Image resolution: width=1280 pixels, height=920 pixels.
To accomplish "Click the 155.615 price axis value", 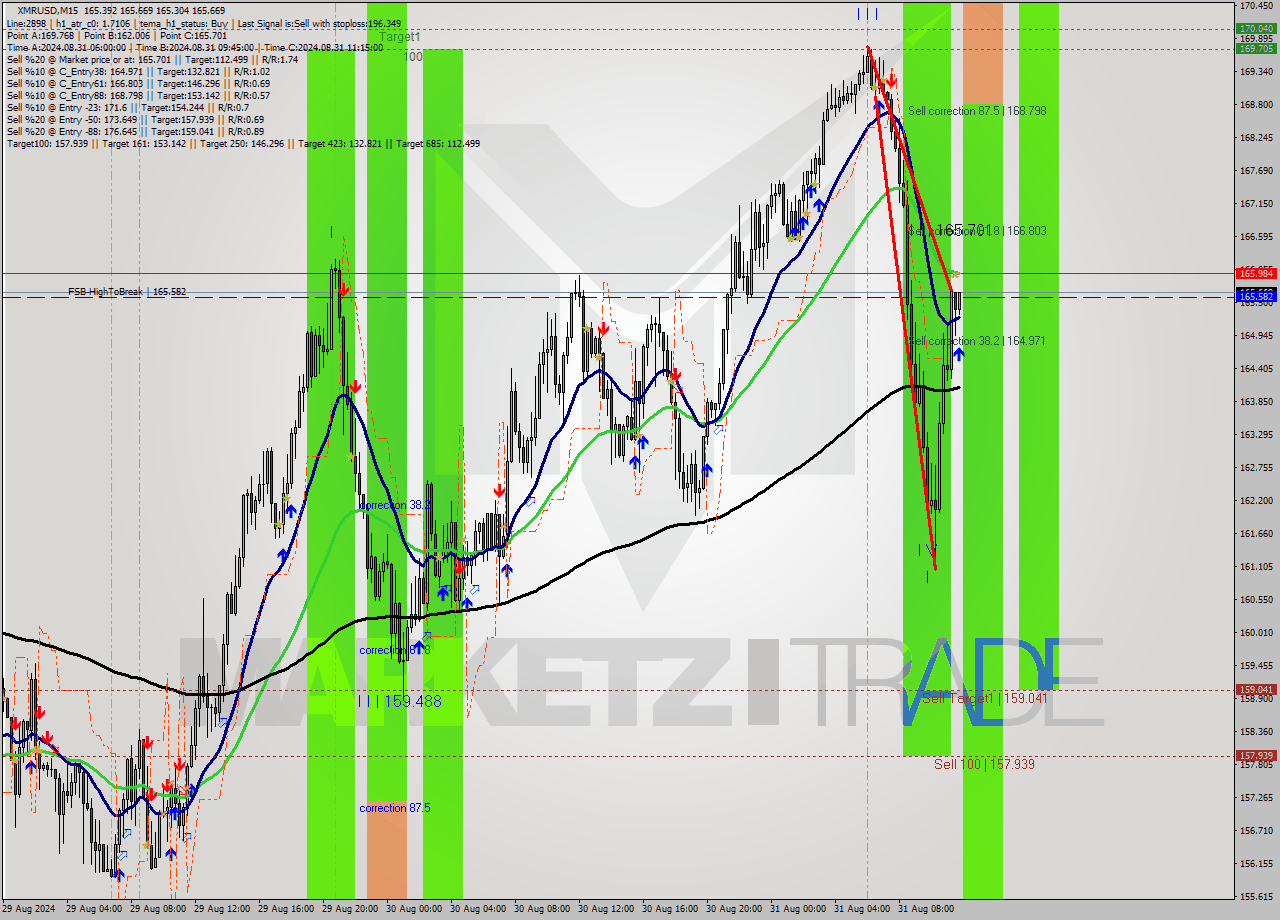I will tap(1256, 897).
